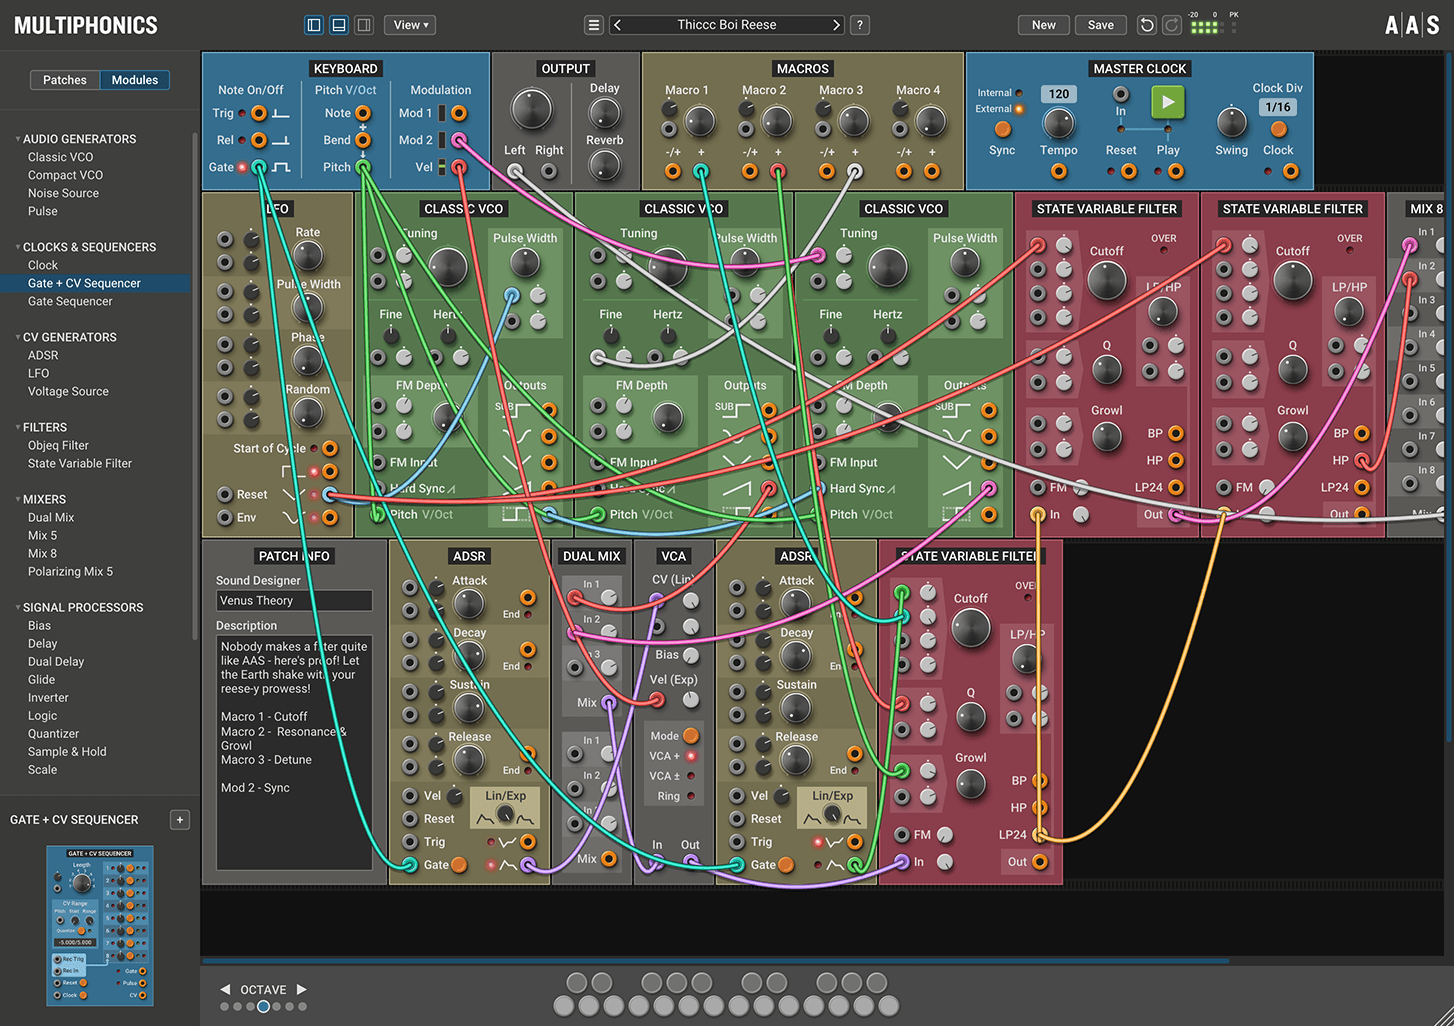Switch to the Patches tab
This screenshot has height=1026, width=1454.
(x=64, y=79)
